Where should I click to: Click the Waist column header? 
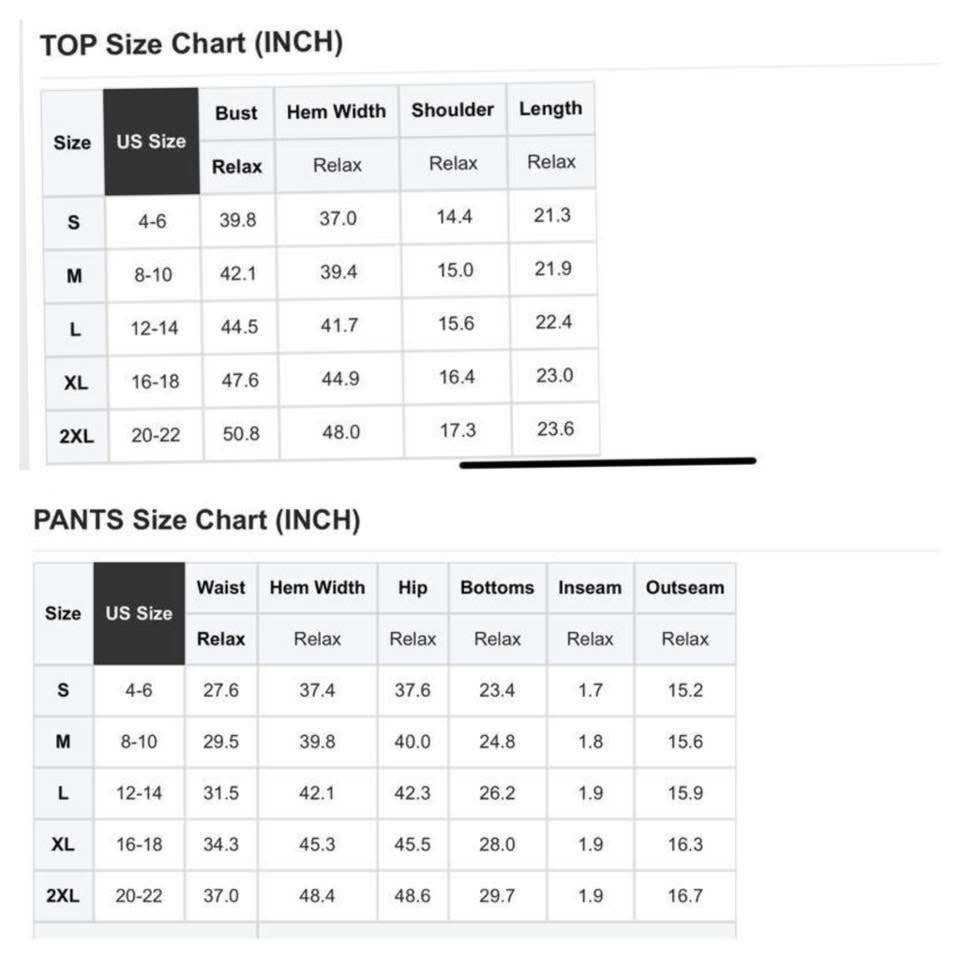(221, 588)
